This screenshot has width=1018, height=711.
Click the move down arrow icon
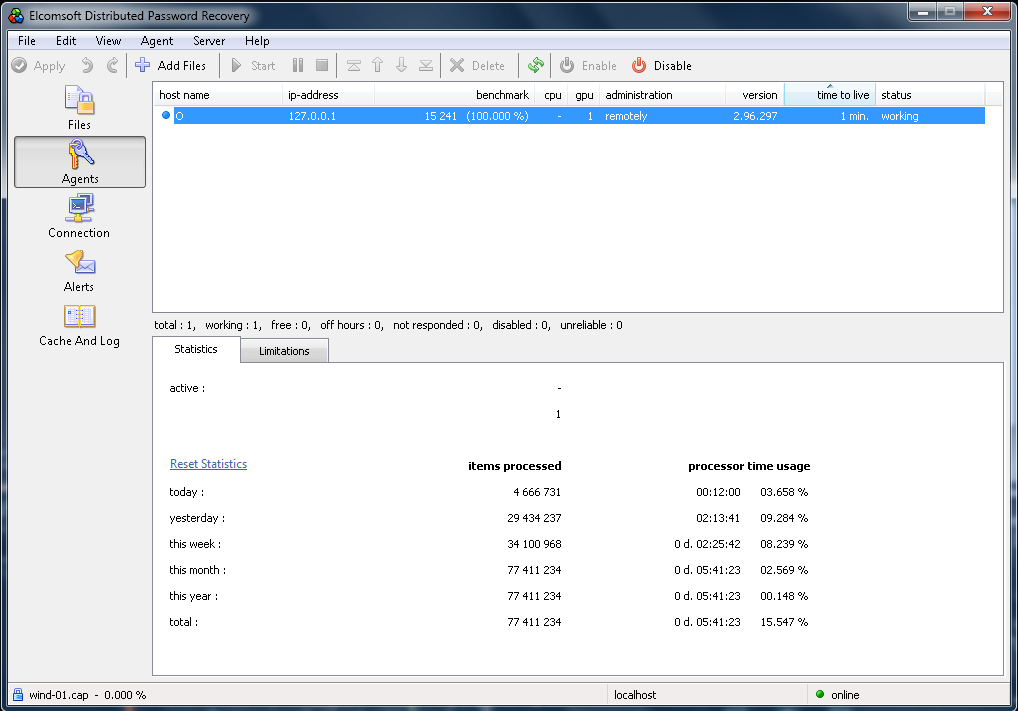(402, 66)
